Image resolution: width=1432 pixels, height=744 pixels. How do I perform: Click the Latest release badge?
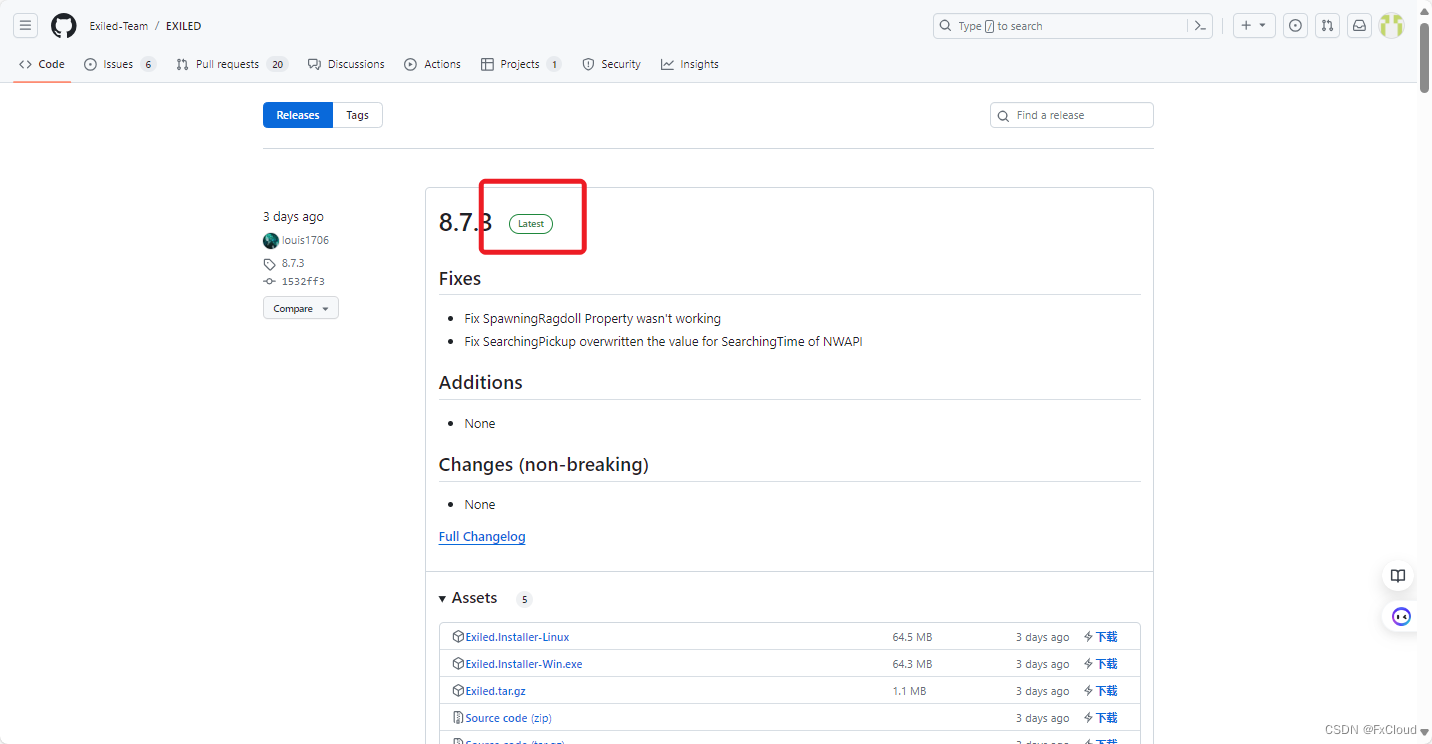coord(531,224)
